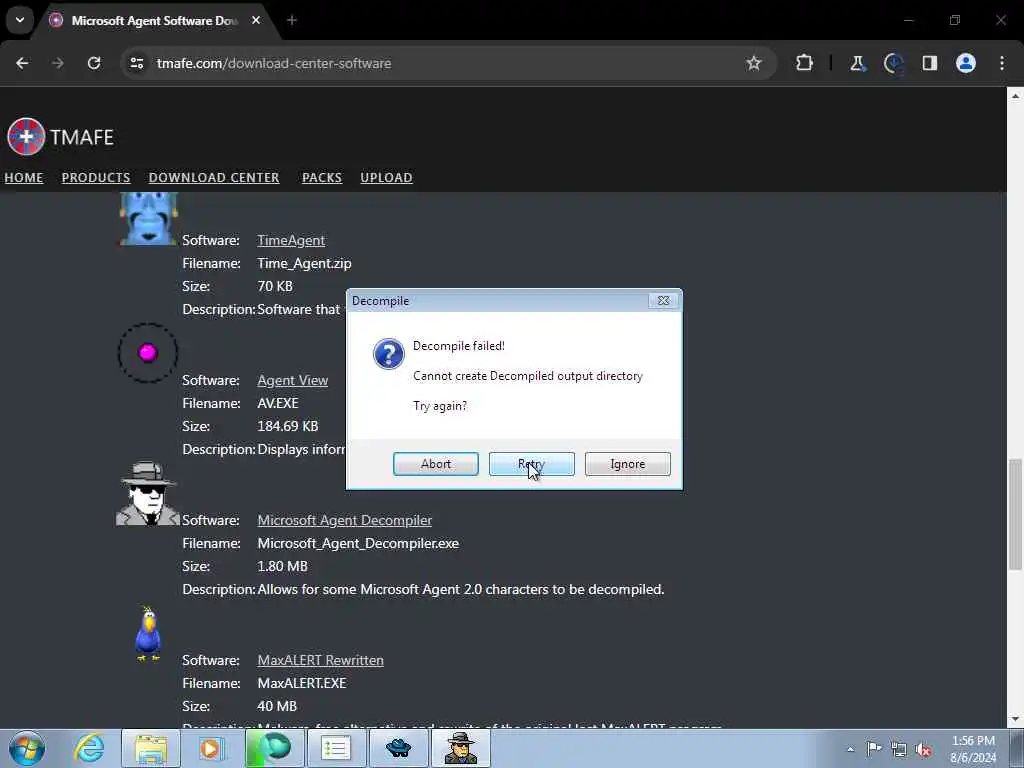Open the Agent View software link

pyautogui.click(x=293, y=380)
